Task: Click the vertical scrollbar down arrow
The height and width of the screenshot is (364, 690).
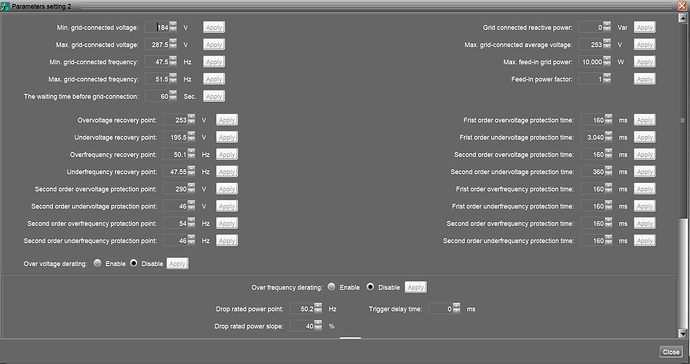Action: (683, 334)
